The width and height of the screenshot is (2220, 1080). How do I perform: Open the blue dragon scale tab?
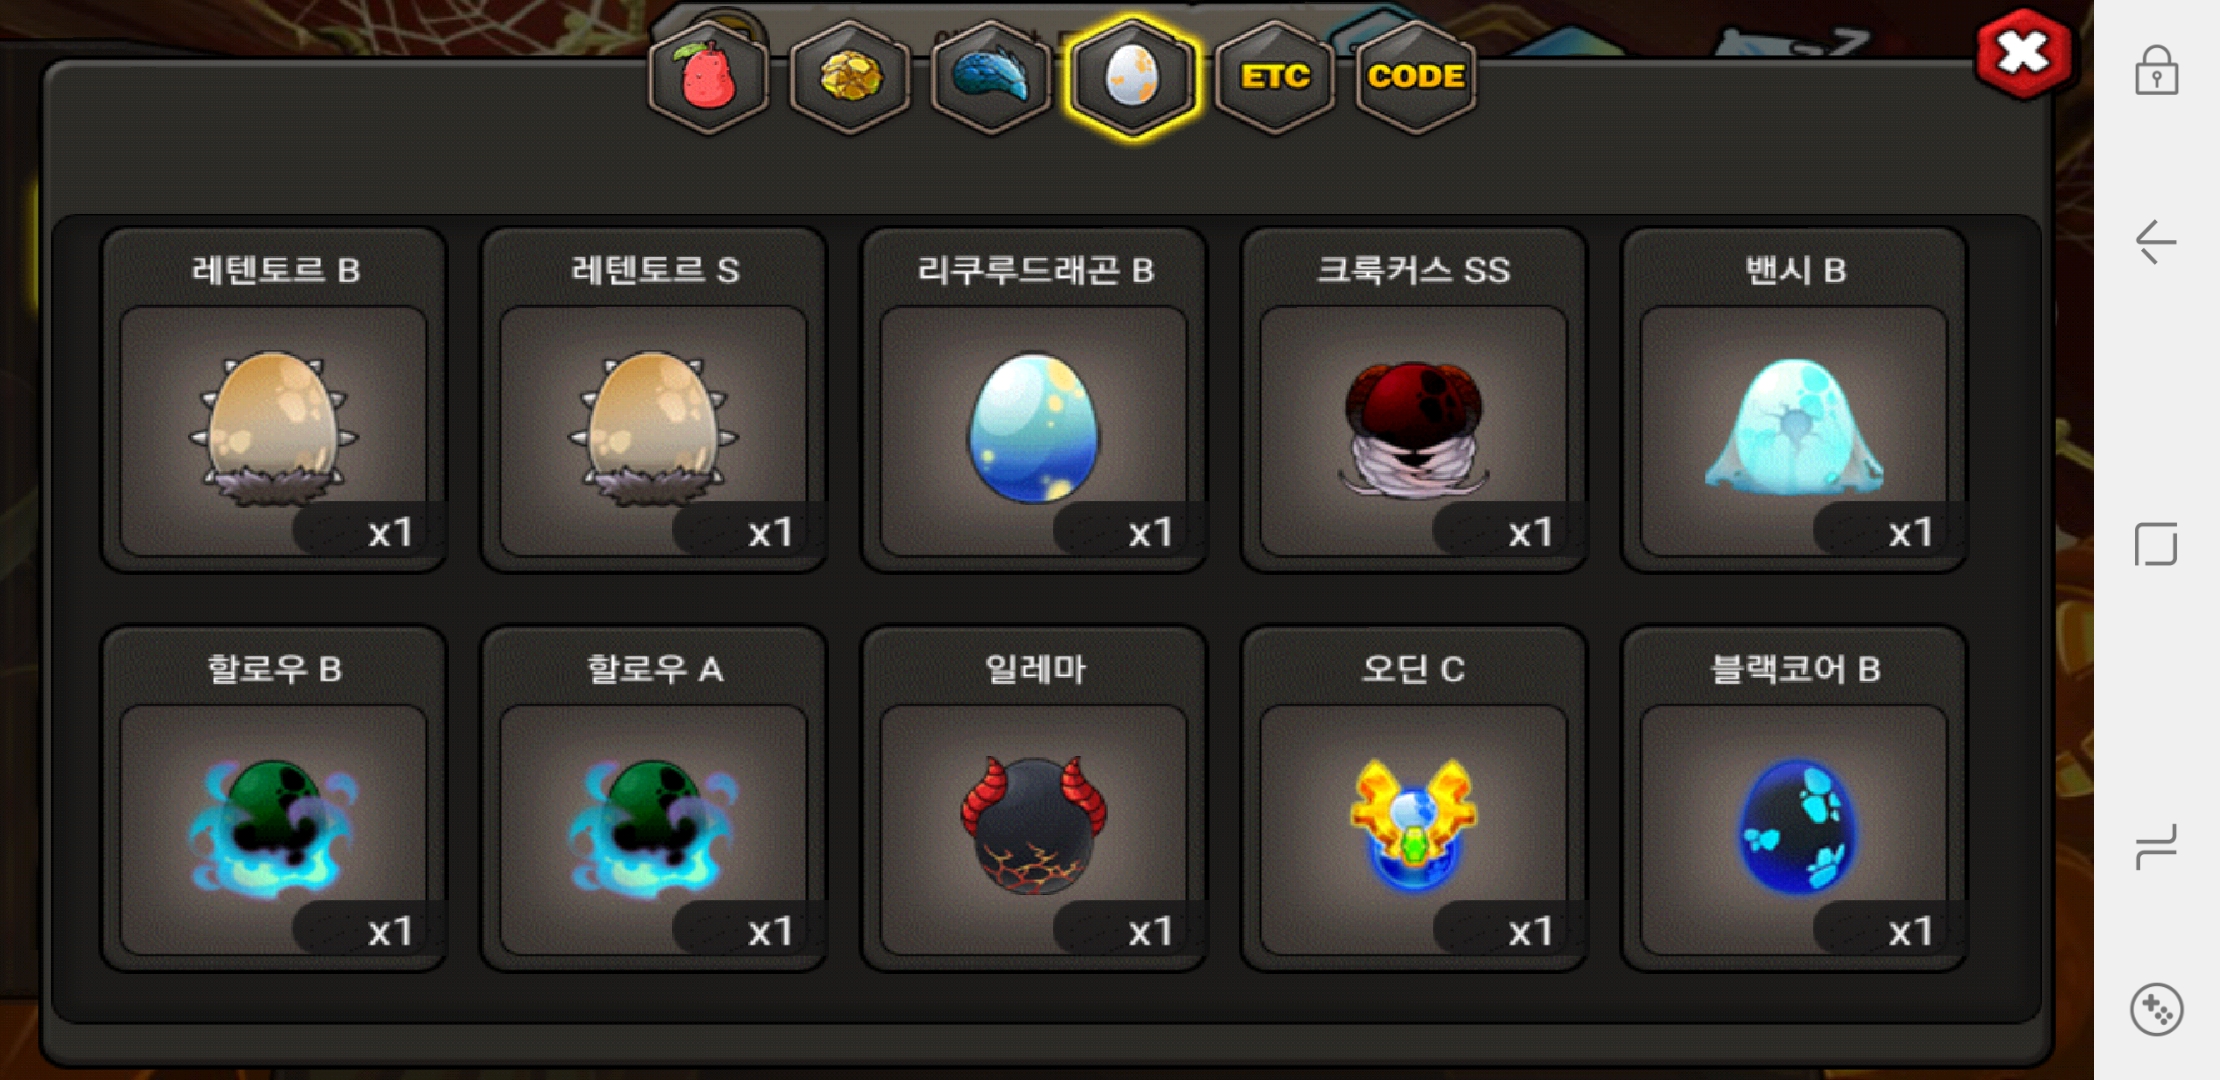(990, 77)
